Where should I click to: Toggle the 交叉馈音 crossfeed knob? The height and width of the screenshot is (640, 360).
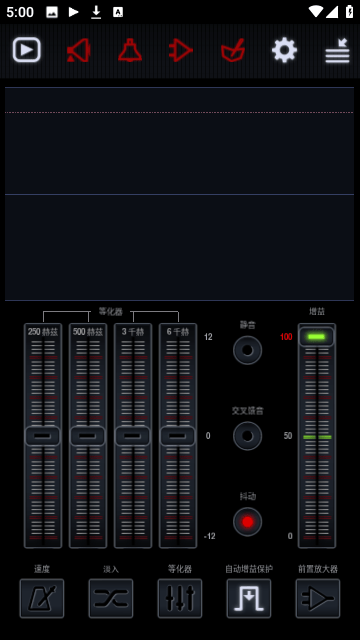point(247,436)
